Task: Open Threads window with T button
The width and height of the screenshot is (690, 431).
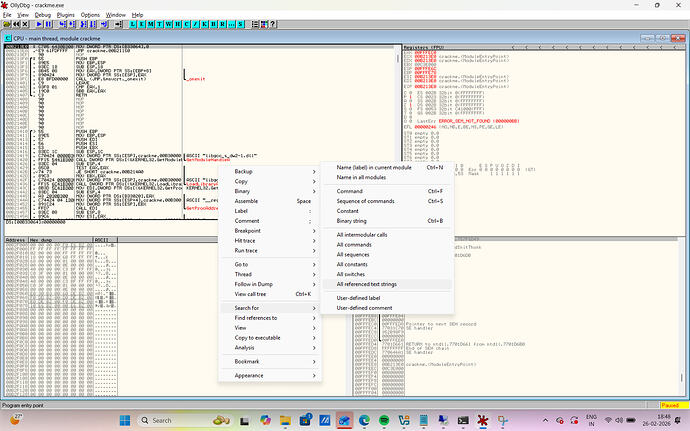Action: (159, 24)
